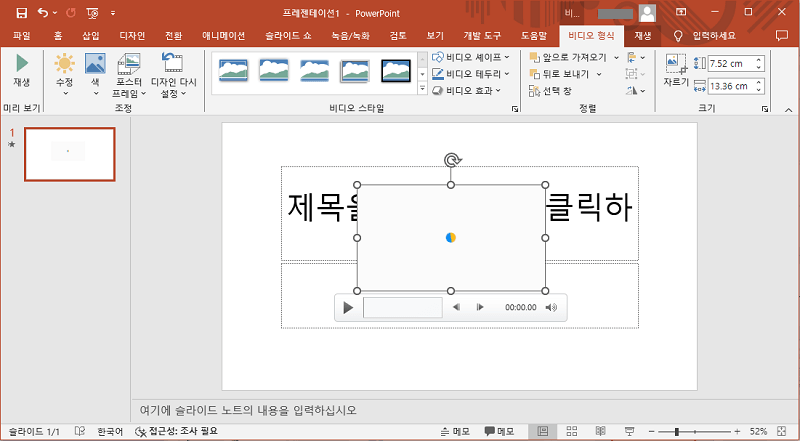Open Video Shape (비디오 셰이프) dropdown

click(x=470, y=57)
